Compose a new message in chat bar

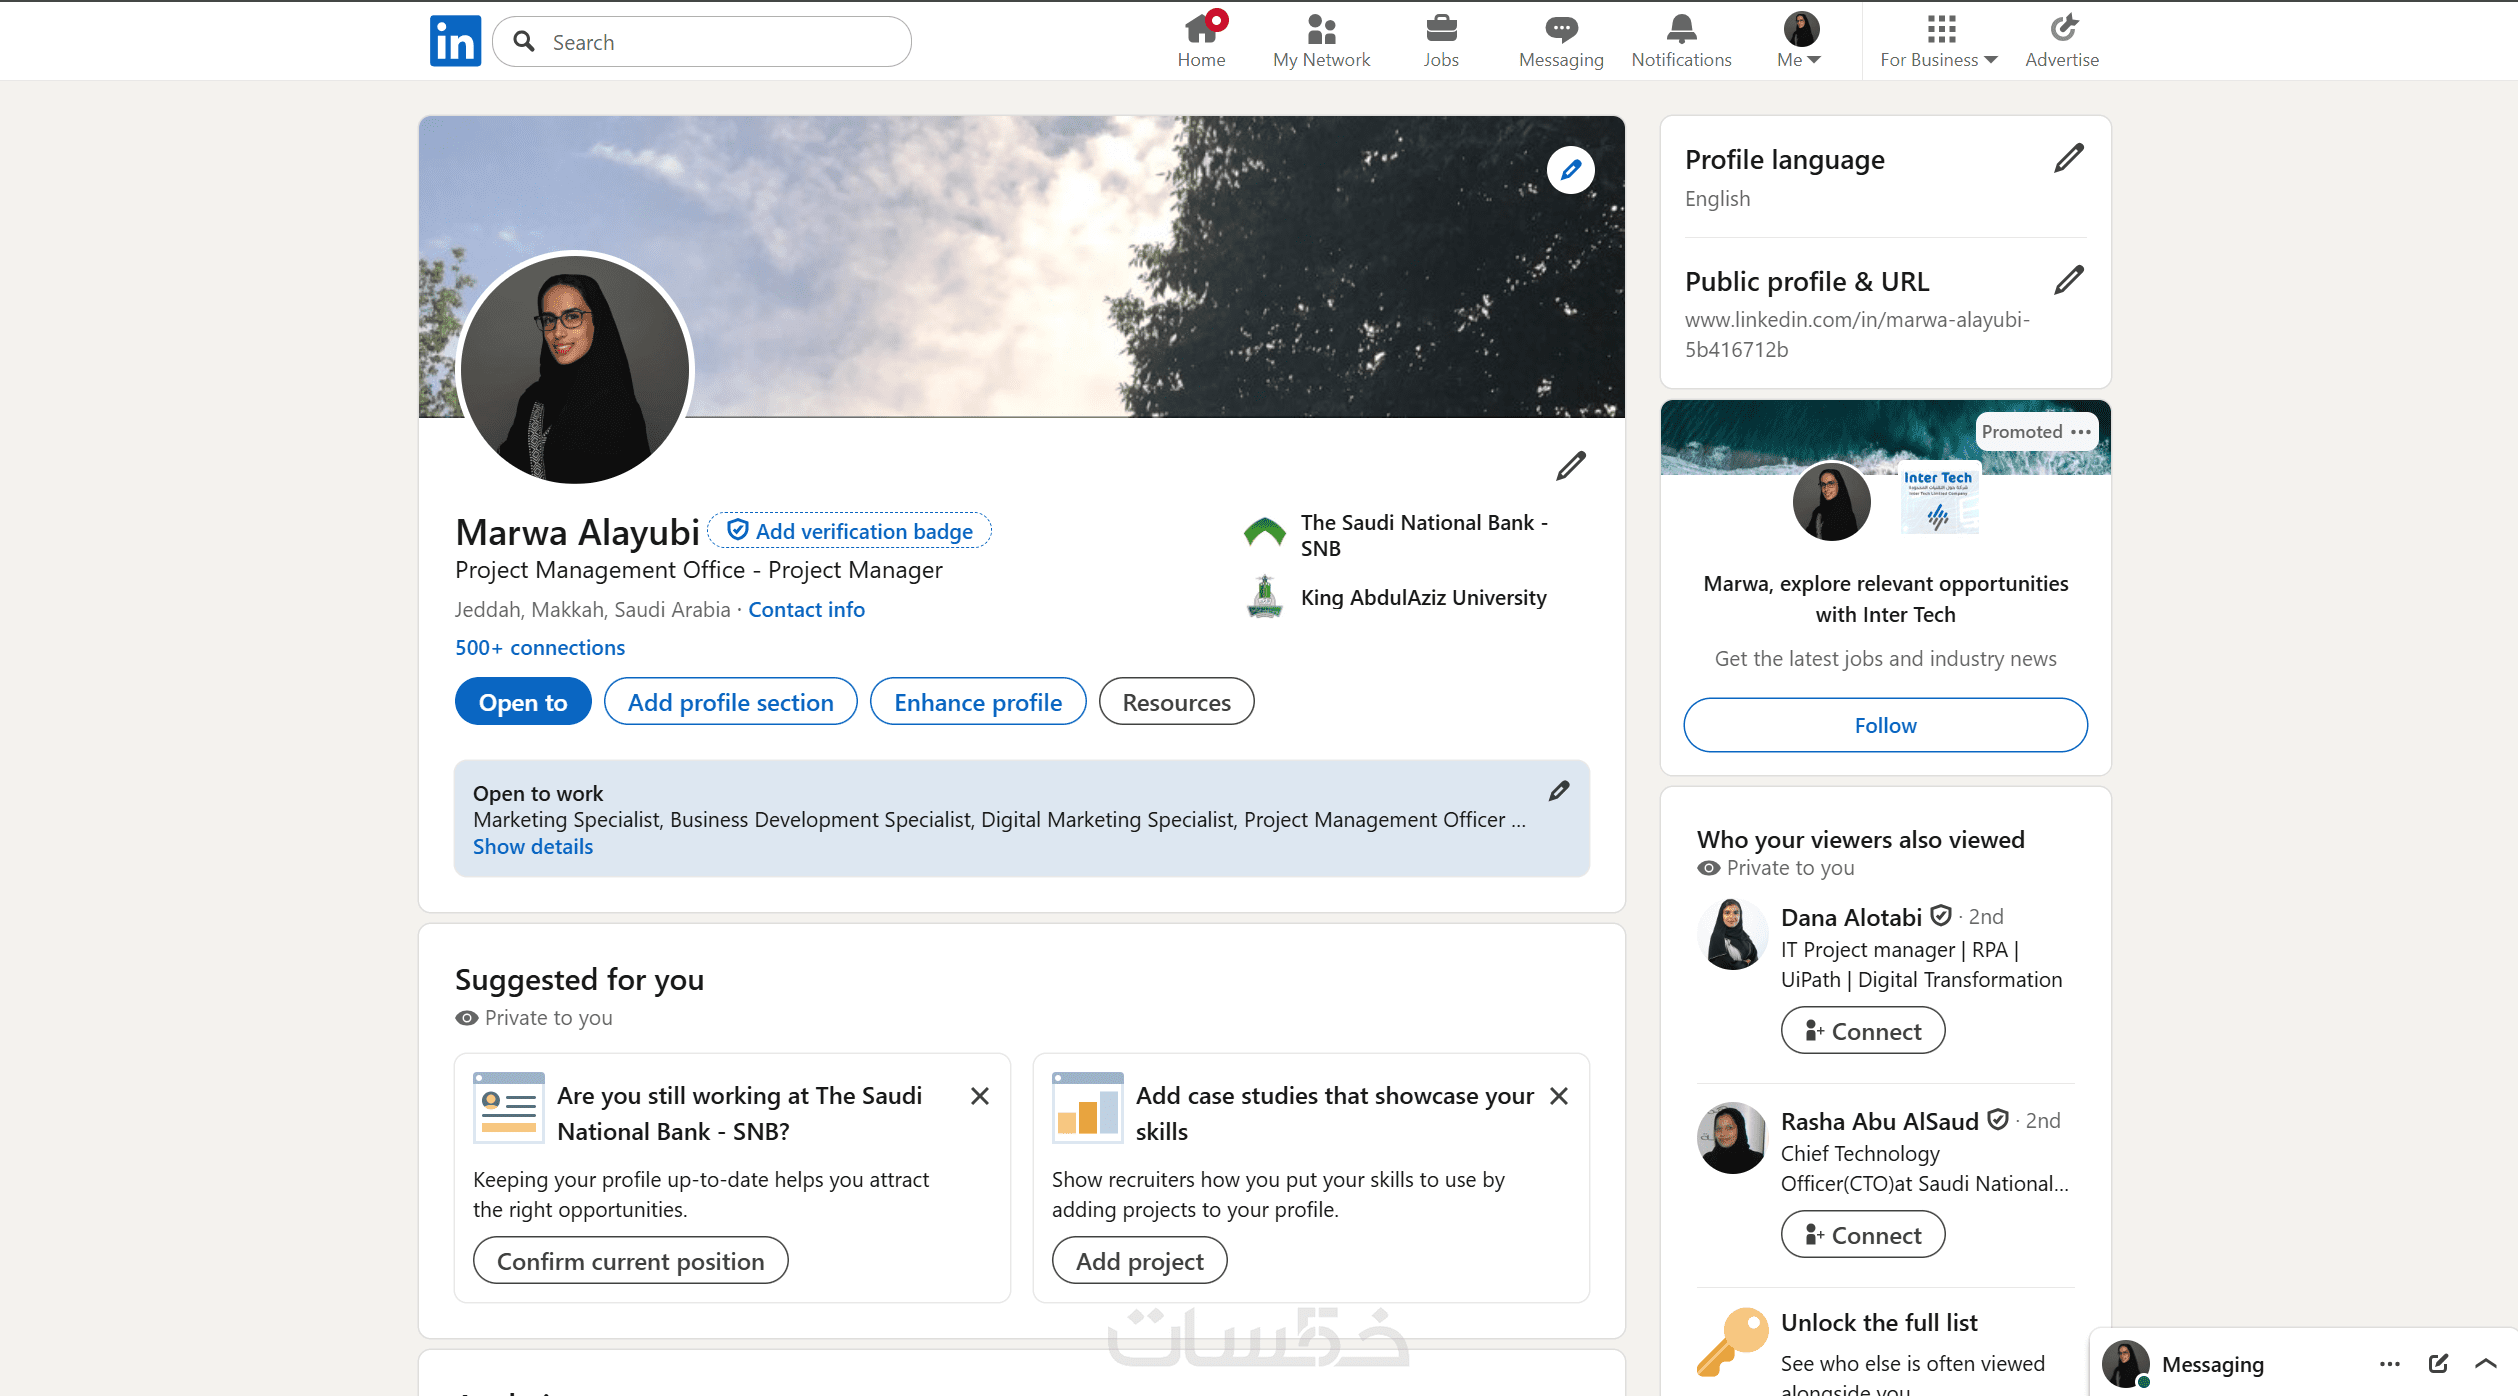click(x=2438, y=1364)
